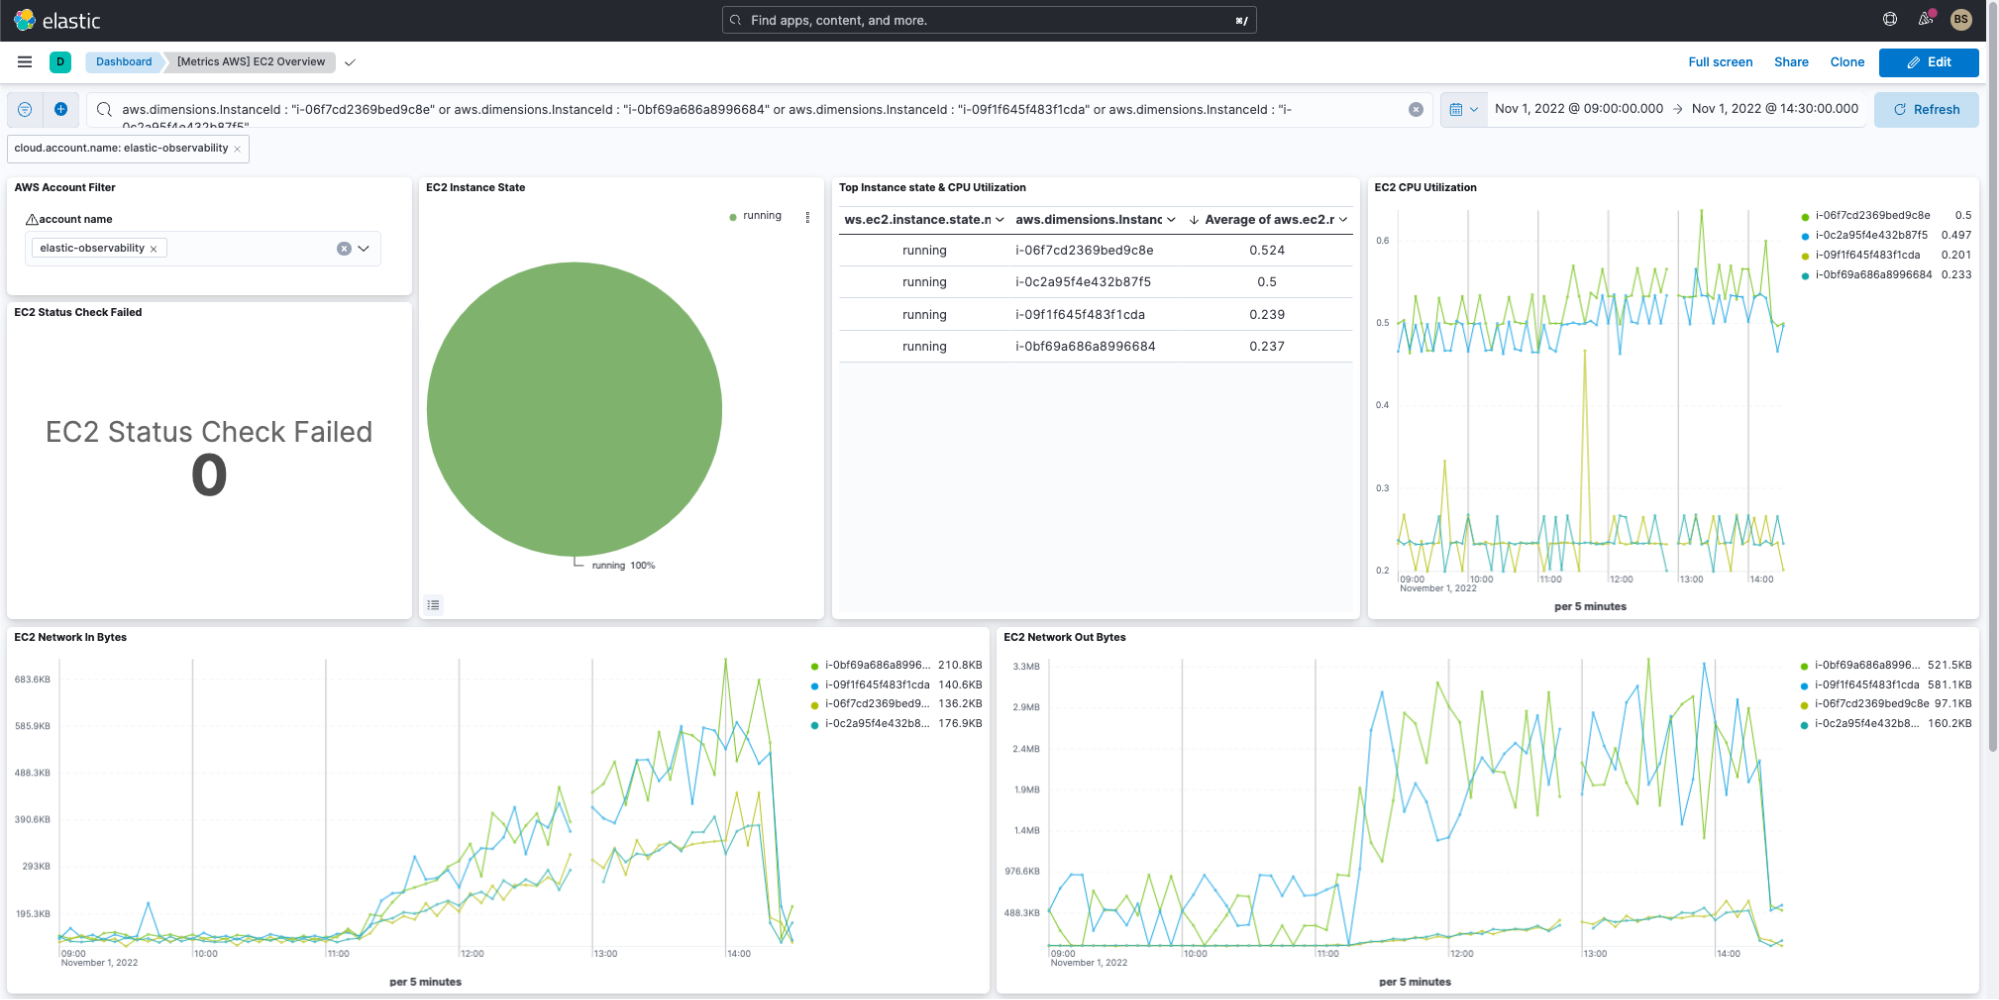Open the filter options menu icon
The height and width of the screenshot is (1000, 1999).
[25, 109]
